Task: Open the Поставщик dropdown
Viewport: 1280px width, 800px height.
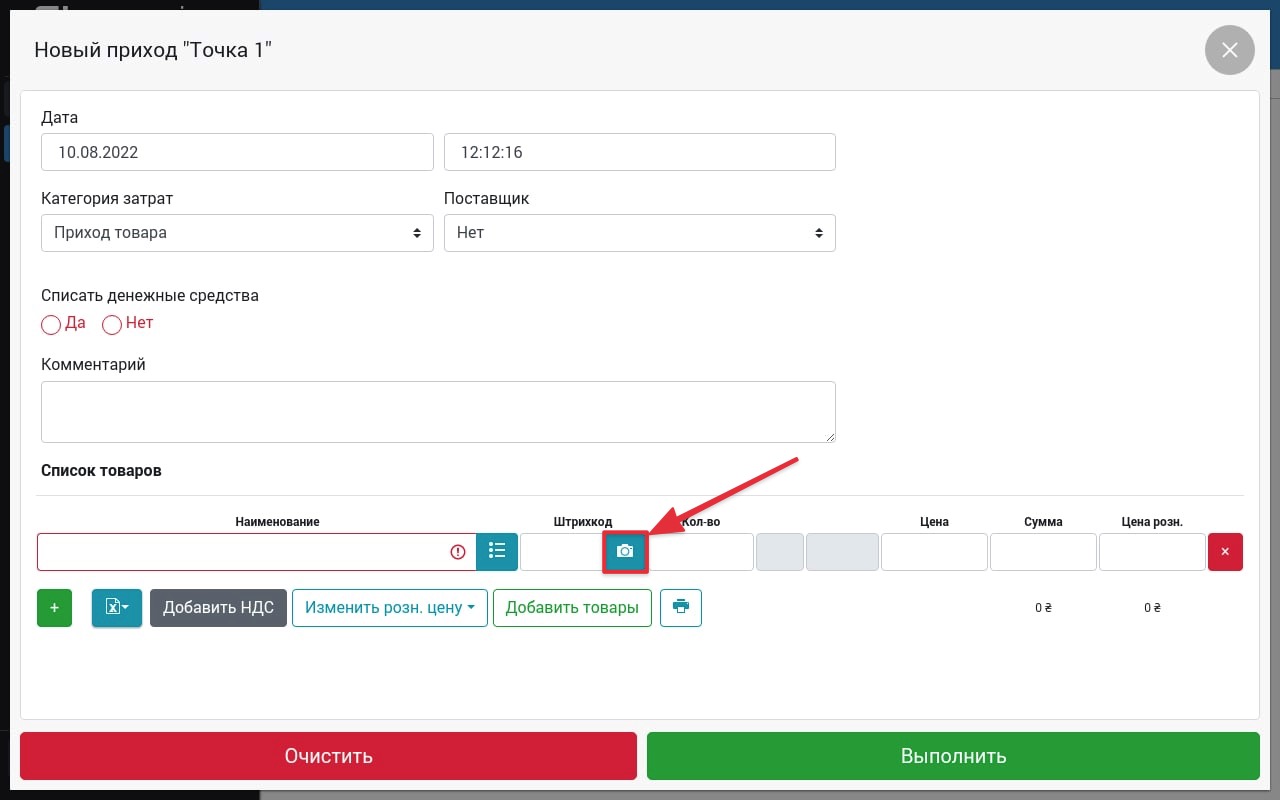Action: click(x=639, y=233)
